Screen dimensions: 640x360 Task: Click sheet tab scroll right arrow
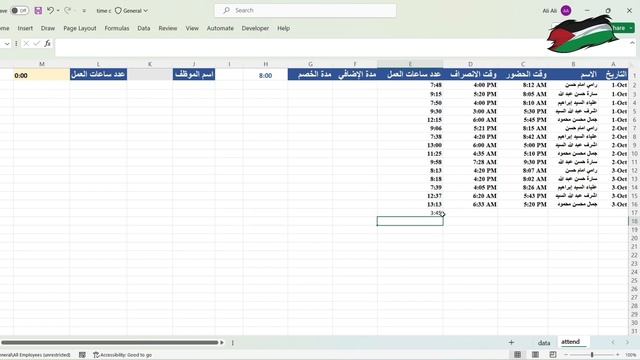[x=627, y=342]
